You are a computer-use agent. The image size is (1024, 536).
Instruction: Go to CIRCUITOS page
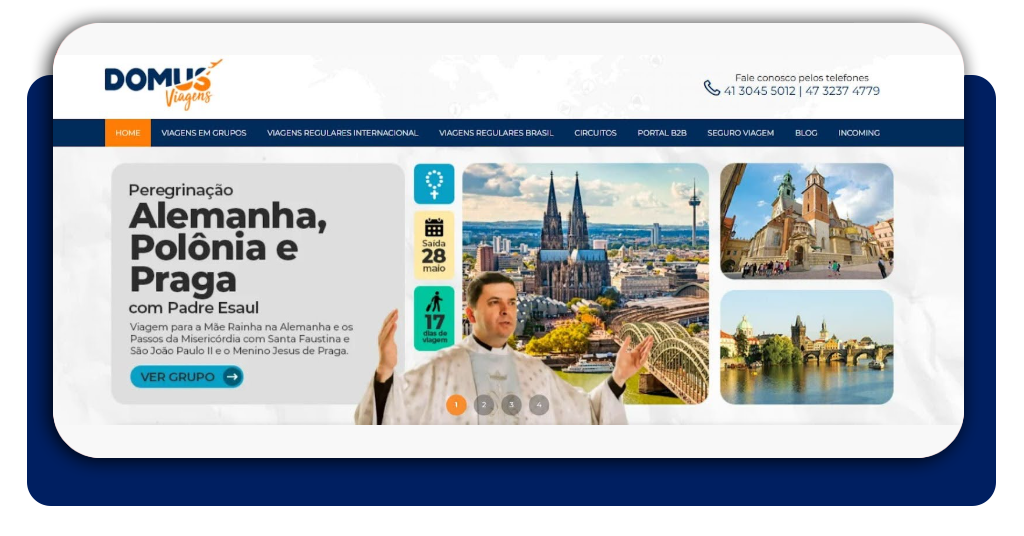(596, 133)
